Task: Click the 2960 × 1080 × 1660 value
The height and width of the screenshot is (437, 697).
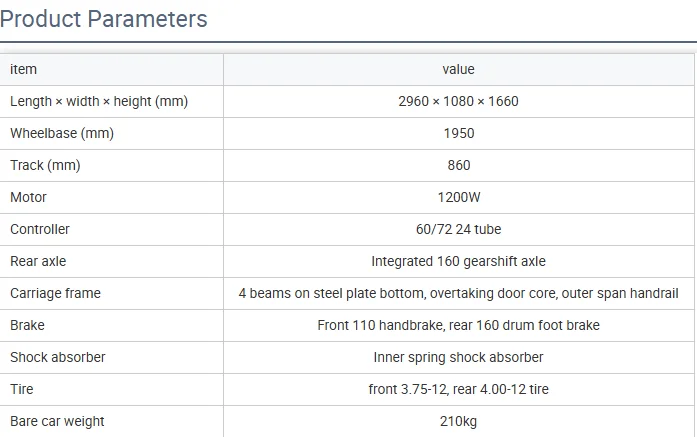Action: (458, 101)
